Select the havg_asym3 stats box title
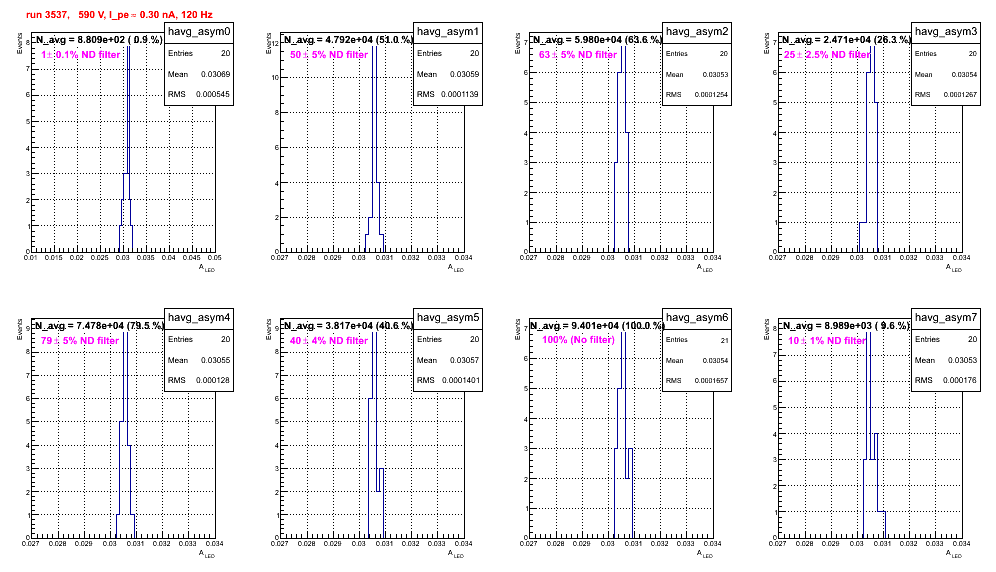Viewport: 996px width, 572px height. [946, 32]
